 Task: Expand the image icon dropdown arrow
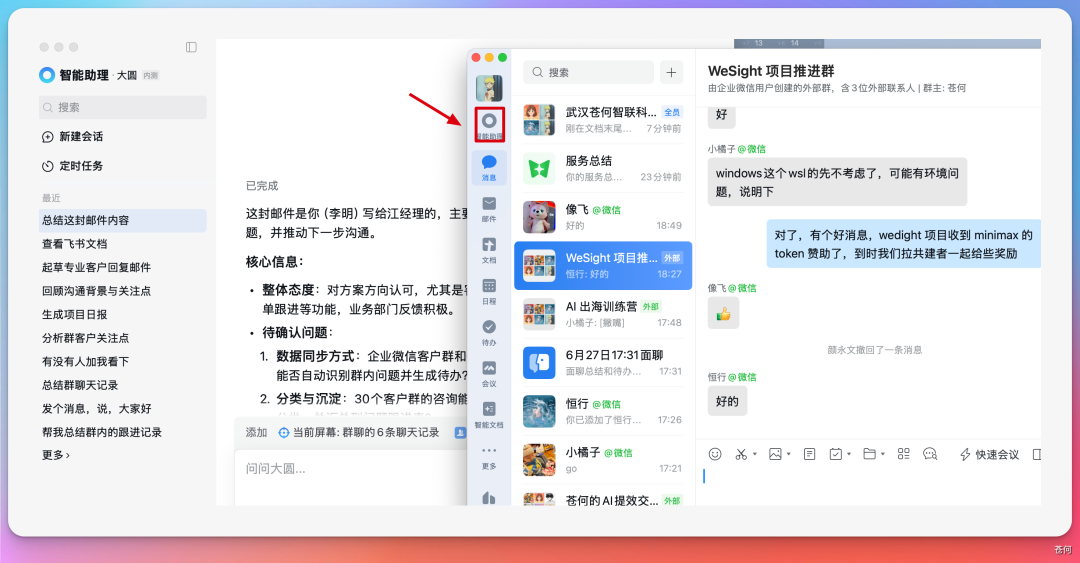(789, 454)
